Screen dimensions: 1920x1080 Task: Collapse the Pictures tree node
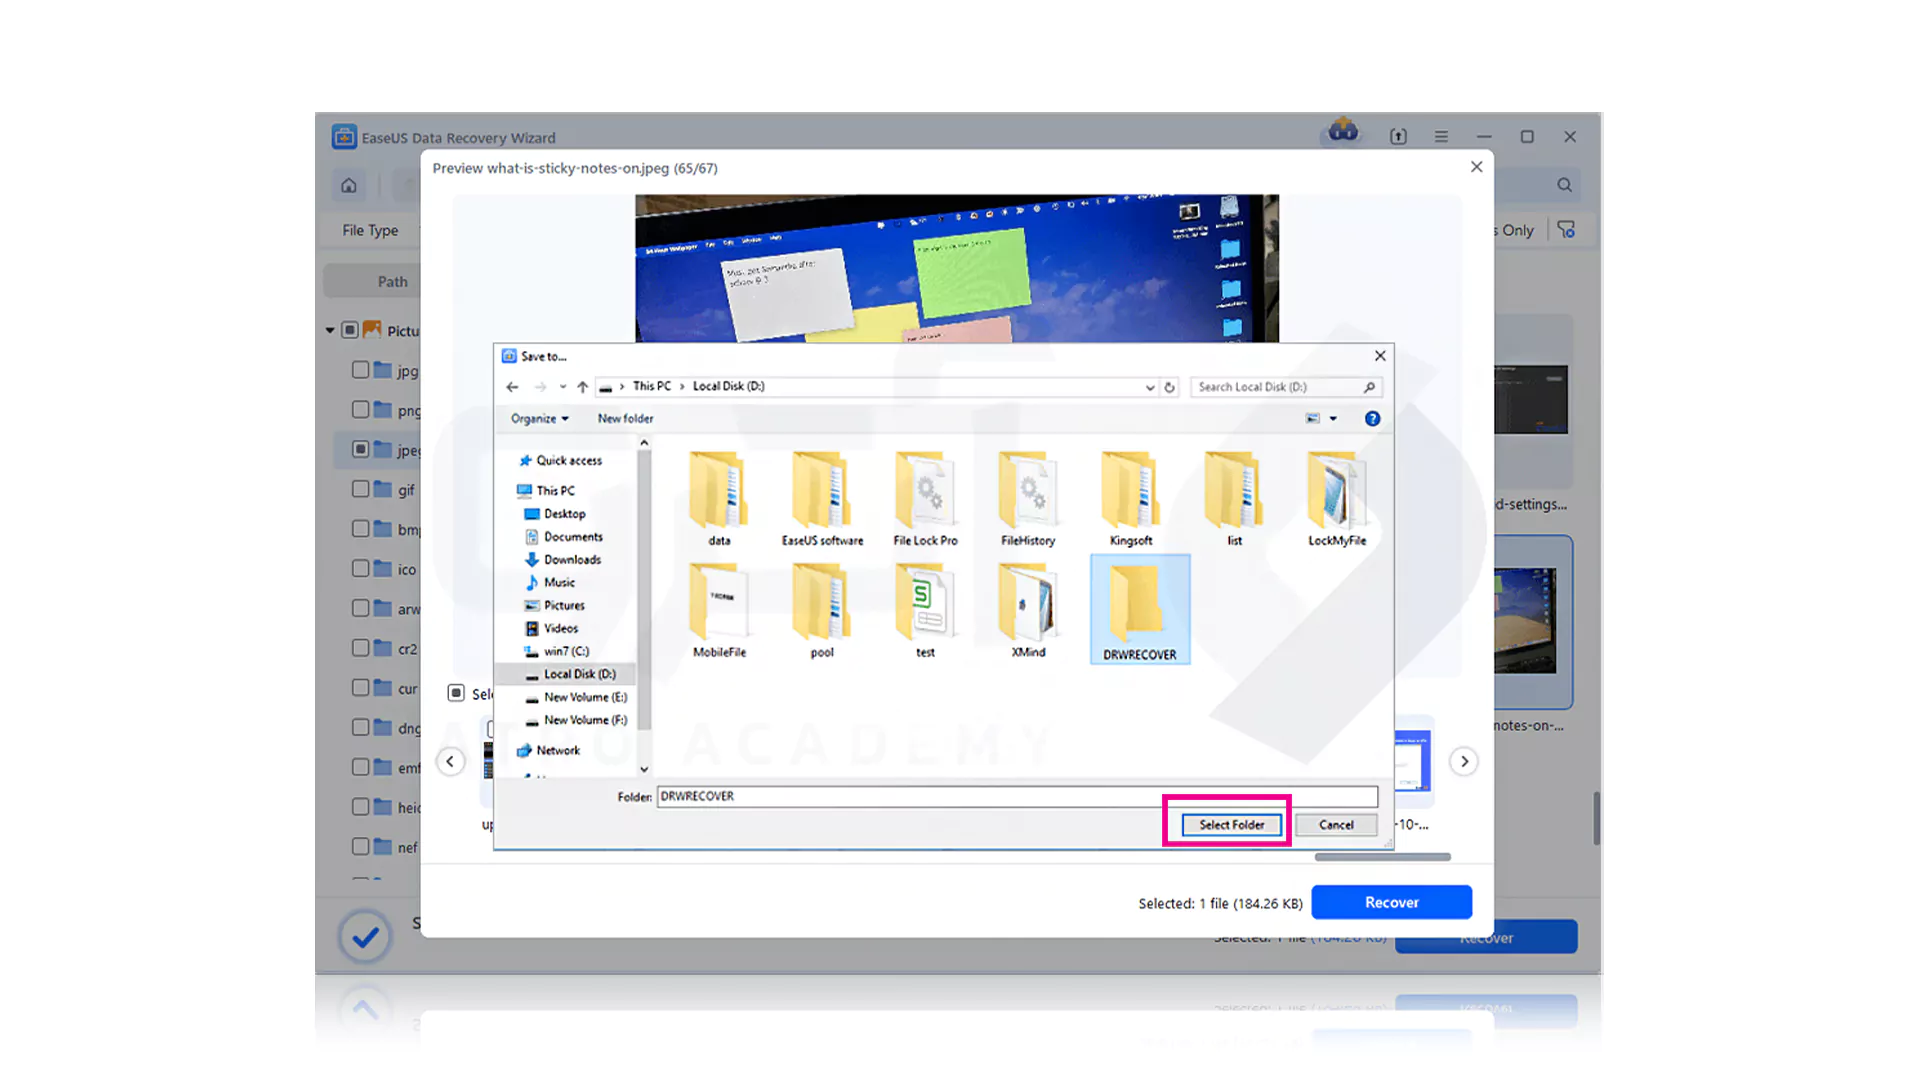[x=330, y=330]
